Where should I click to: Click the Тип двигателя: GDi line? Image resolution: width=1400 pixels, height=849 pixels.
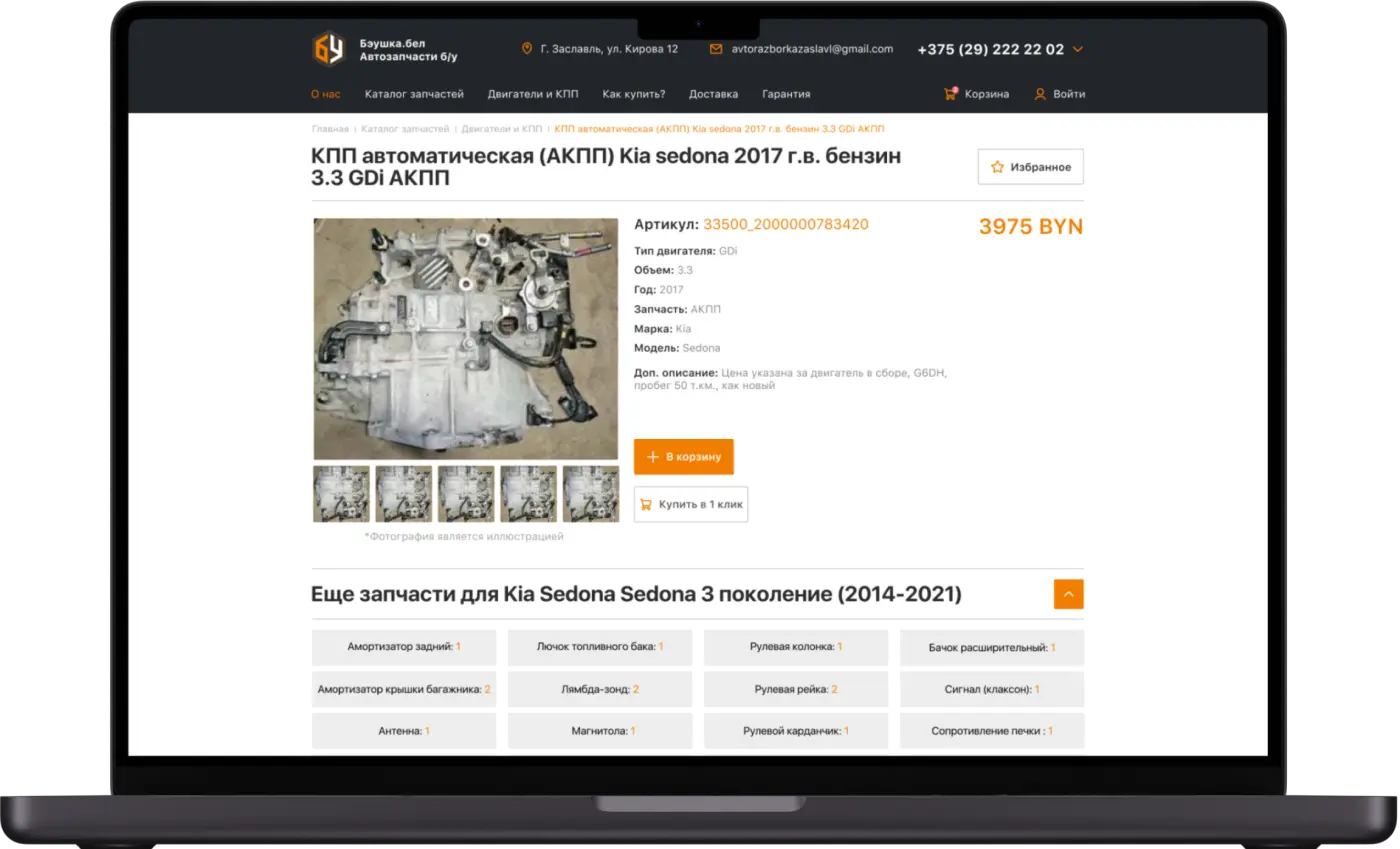click(686, 251)
